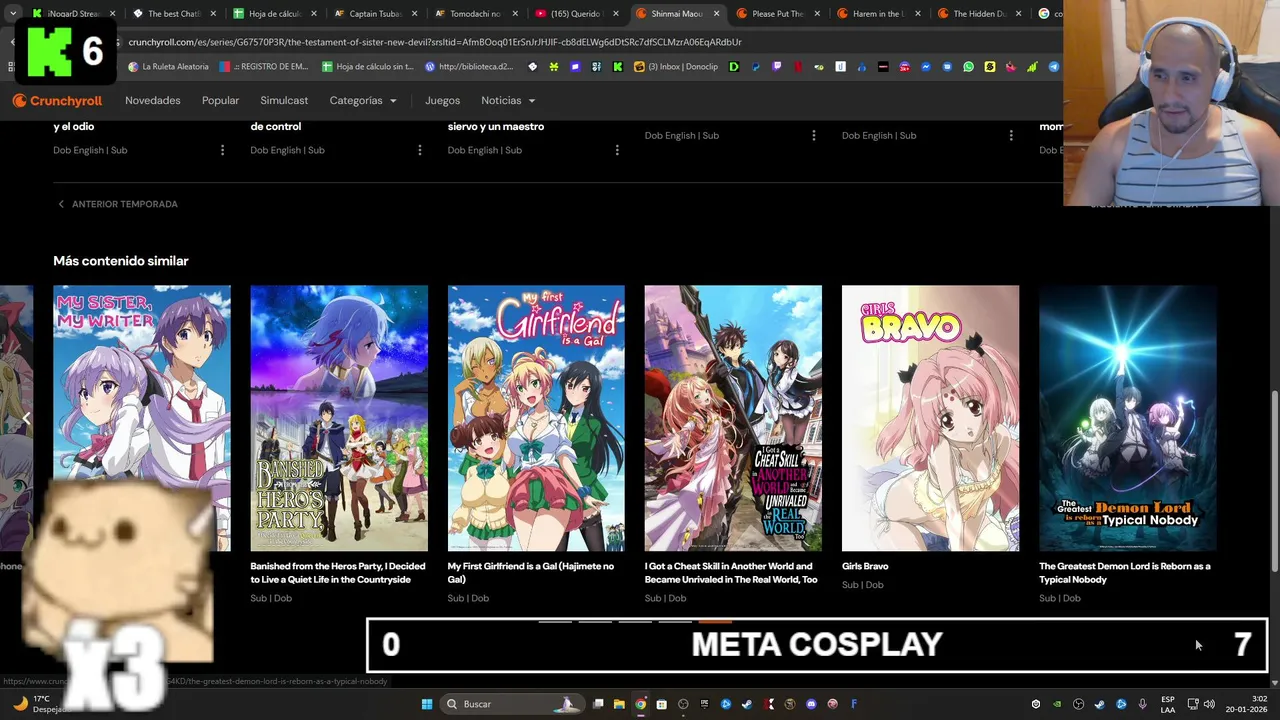This screenshot has height=720, width=1280.
Task: Open Discord from the taskbar
Action: (811, 704)
